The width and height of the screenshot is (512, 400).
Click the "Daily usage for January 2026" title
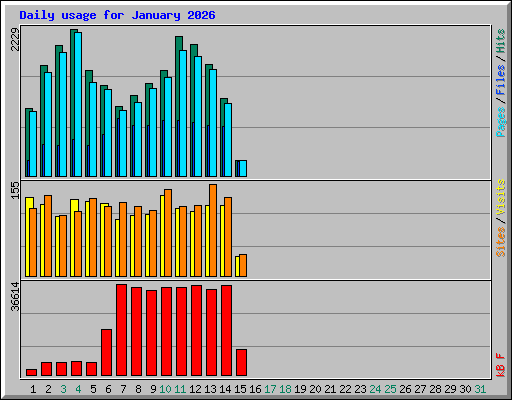(x=117, y=15)
